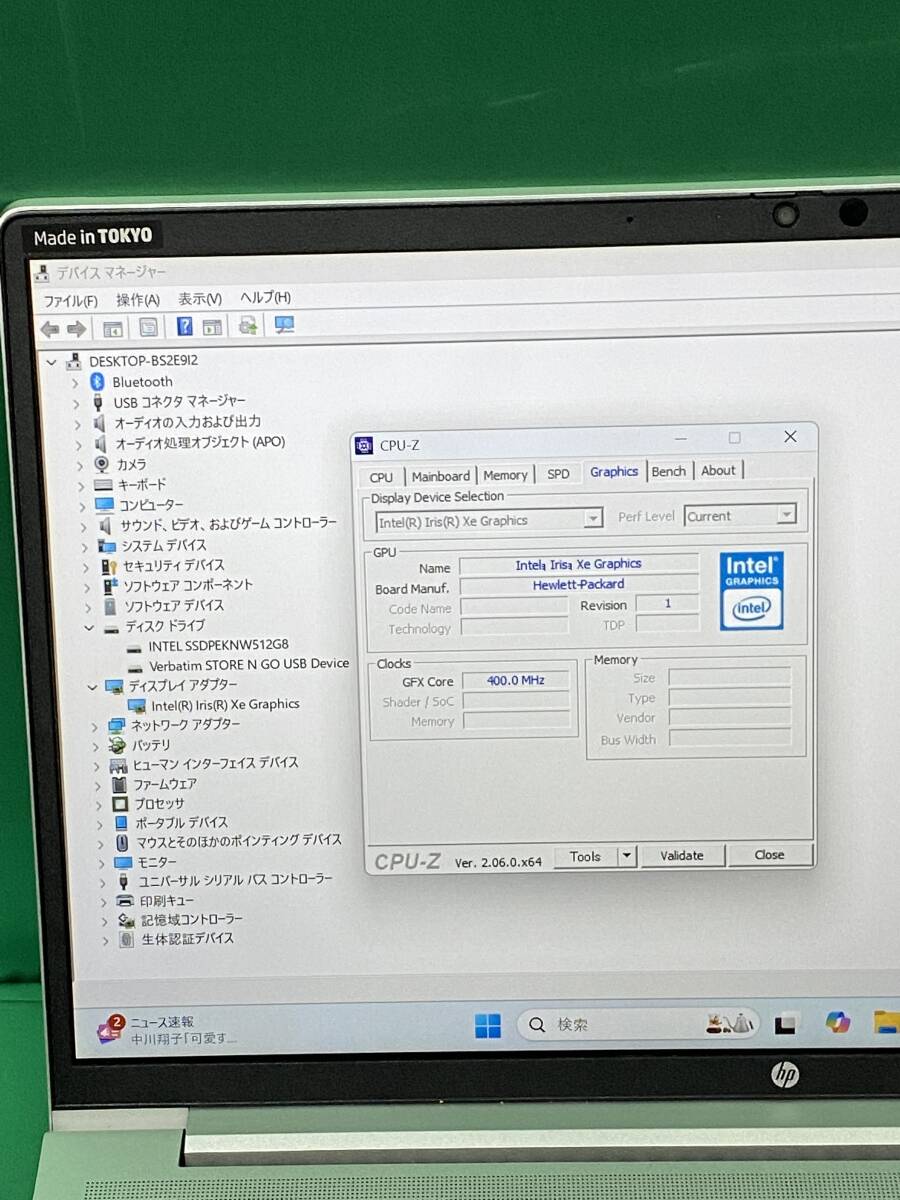
Task: Collapse the ディスプレイ アダプター category
Action: coord(92,687)
